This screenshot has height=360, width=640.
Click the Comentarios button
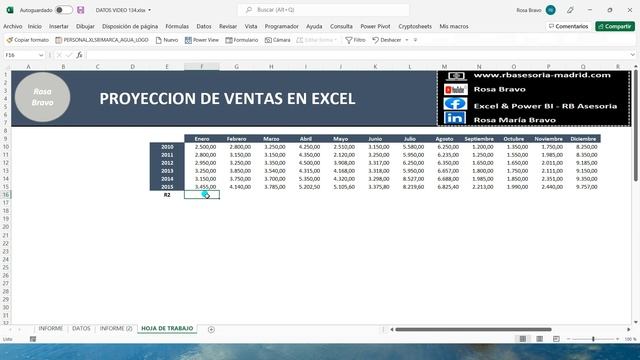(x=568, y=26)
